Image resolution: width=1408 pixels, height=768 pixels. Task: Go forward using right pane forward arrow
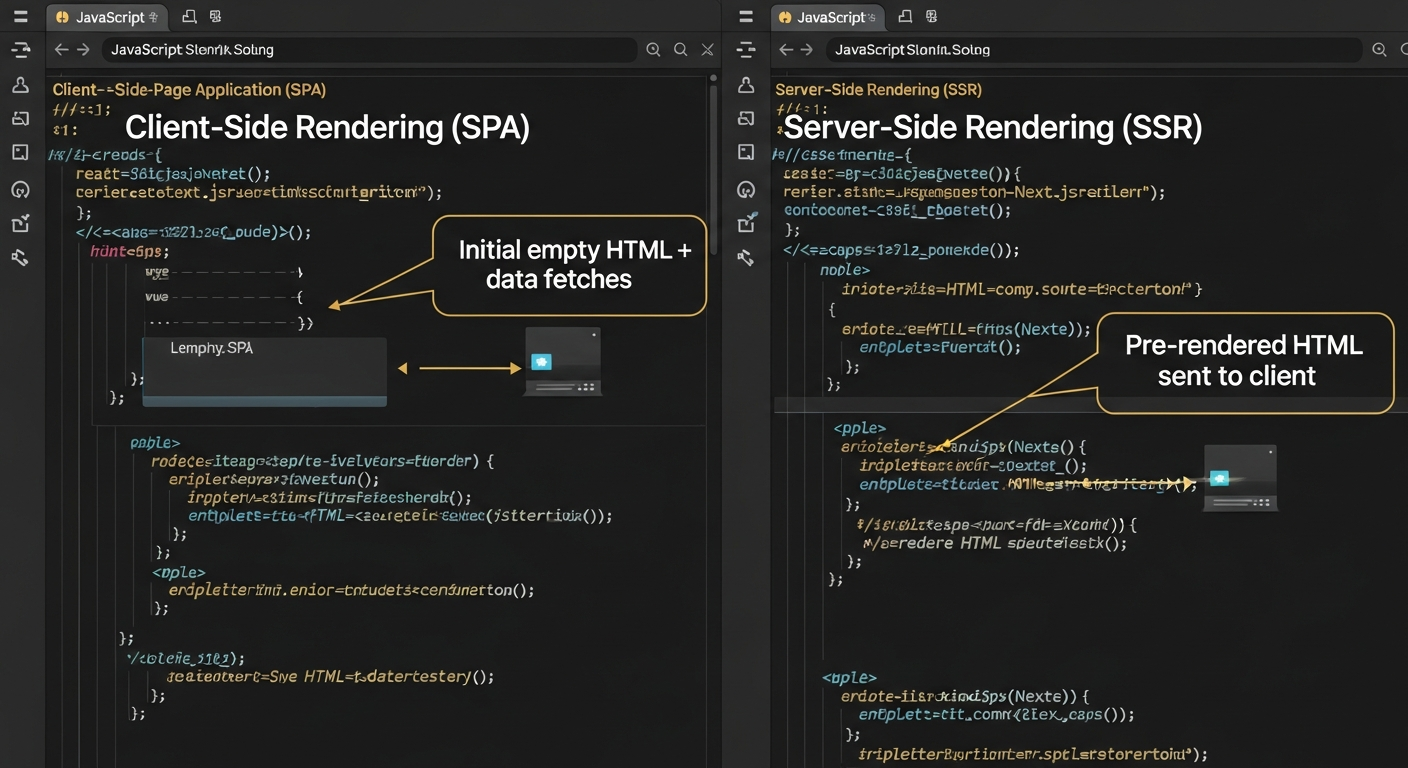808,50
